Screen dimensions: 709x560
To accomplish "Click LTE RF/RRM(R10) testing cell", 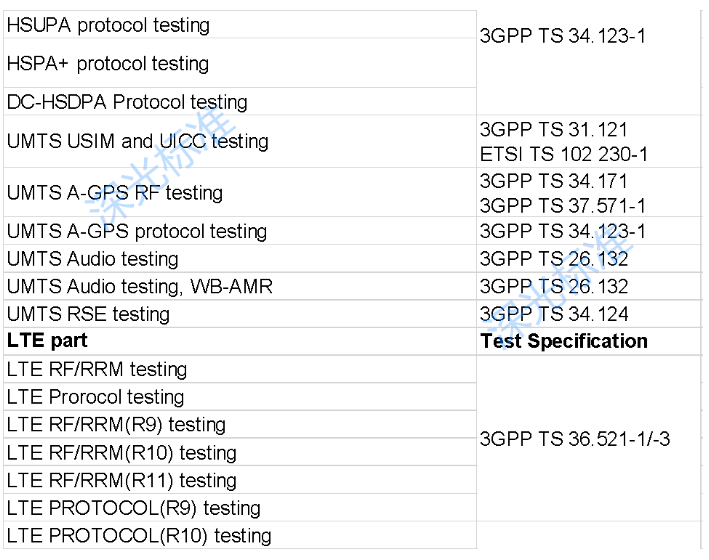I will [x=121, y=453].
